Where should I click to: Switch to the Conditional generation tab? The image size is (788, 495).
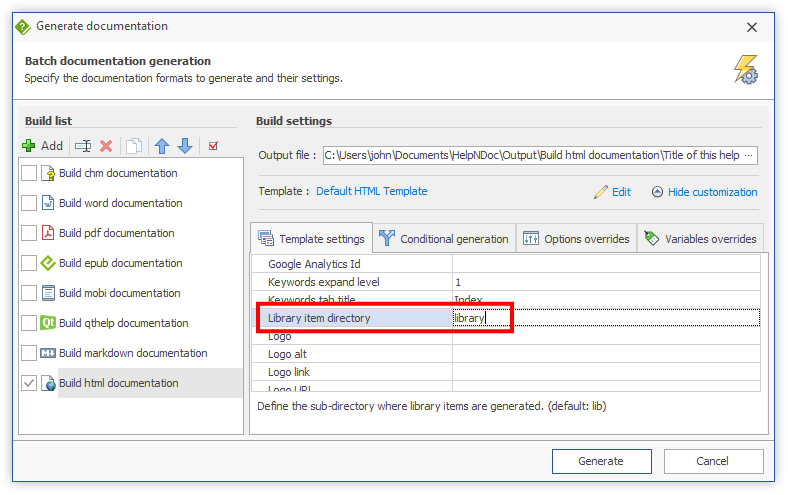444,239
